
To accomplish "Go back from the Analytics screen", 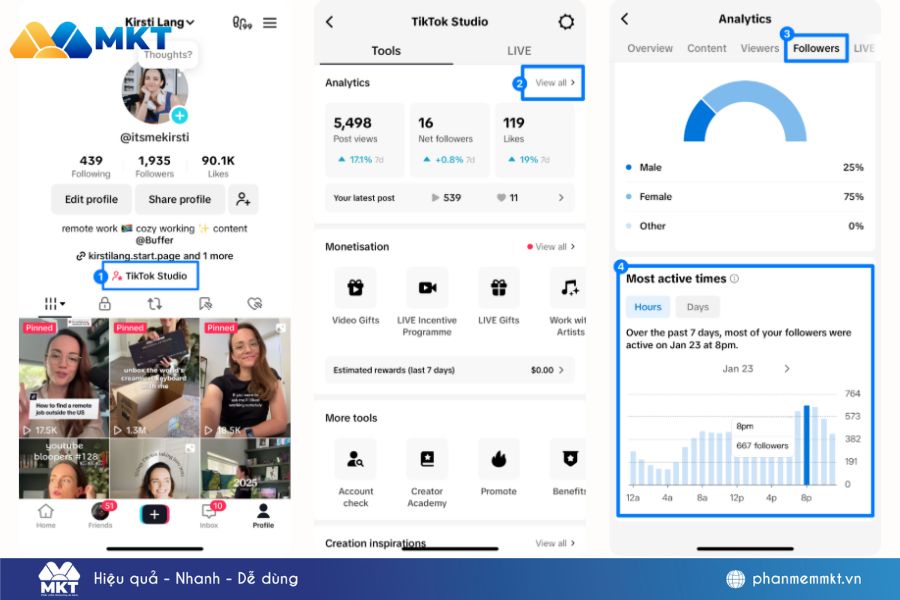I will 625,19.
